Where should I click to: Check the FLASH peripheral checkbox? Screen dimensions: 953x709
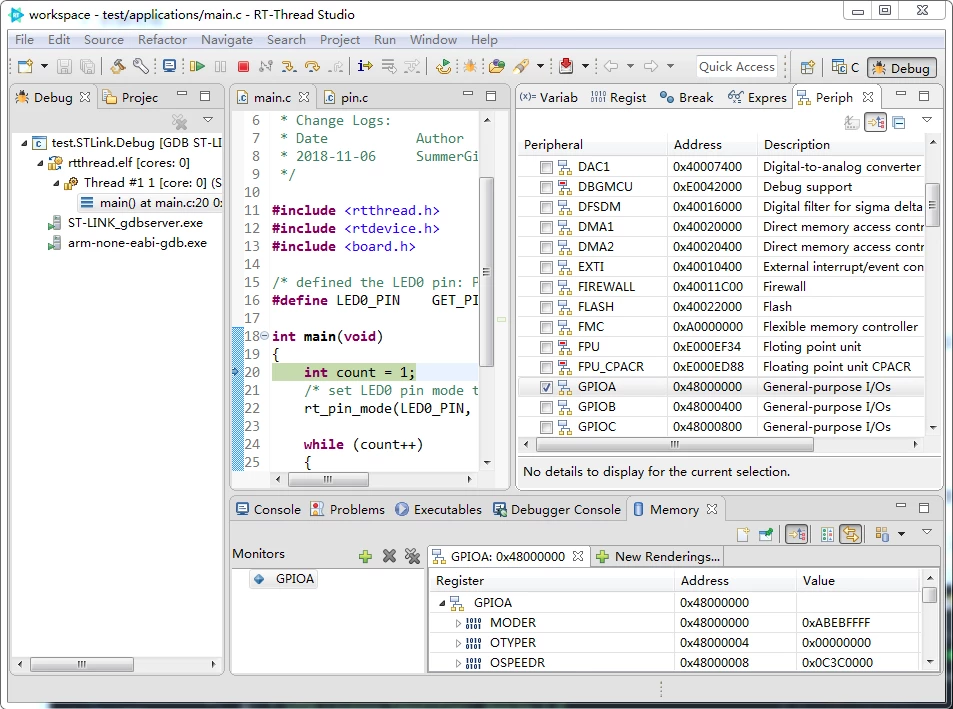pos(546,307)
